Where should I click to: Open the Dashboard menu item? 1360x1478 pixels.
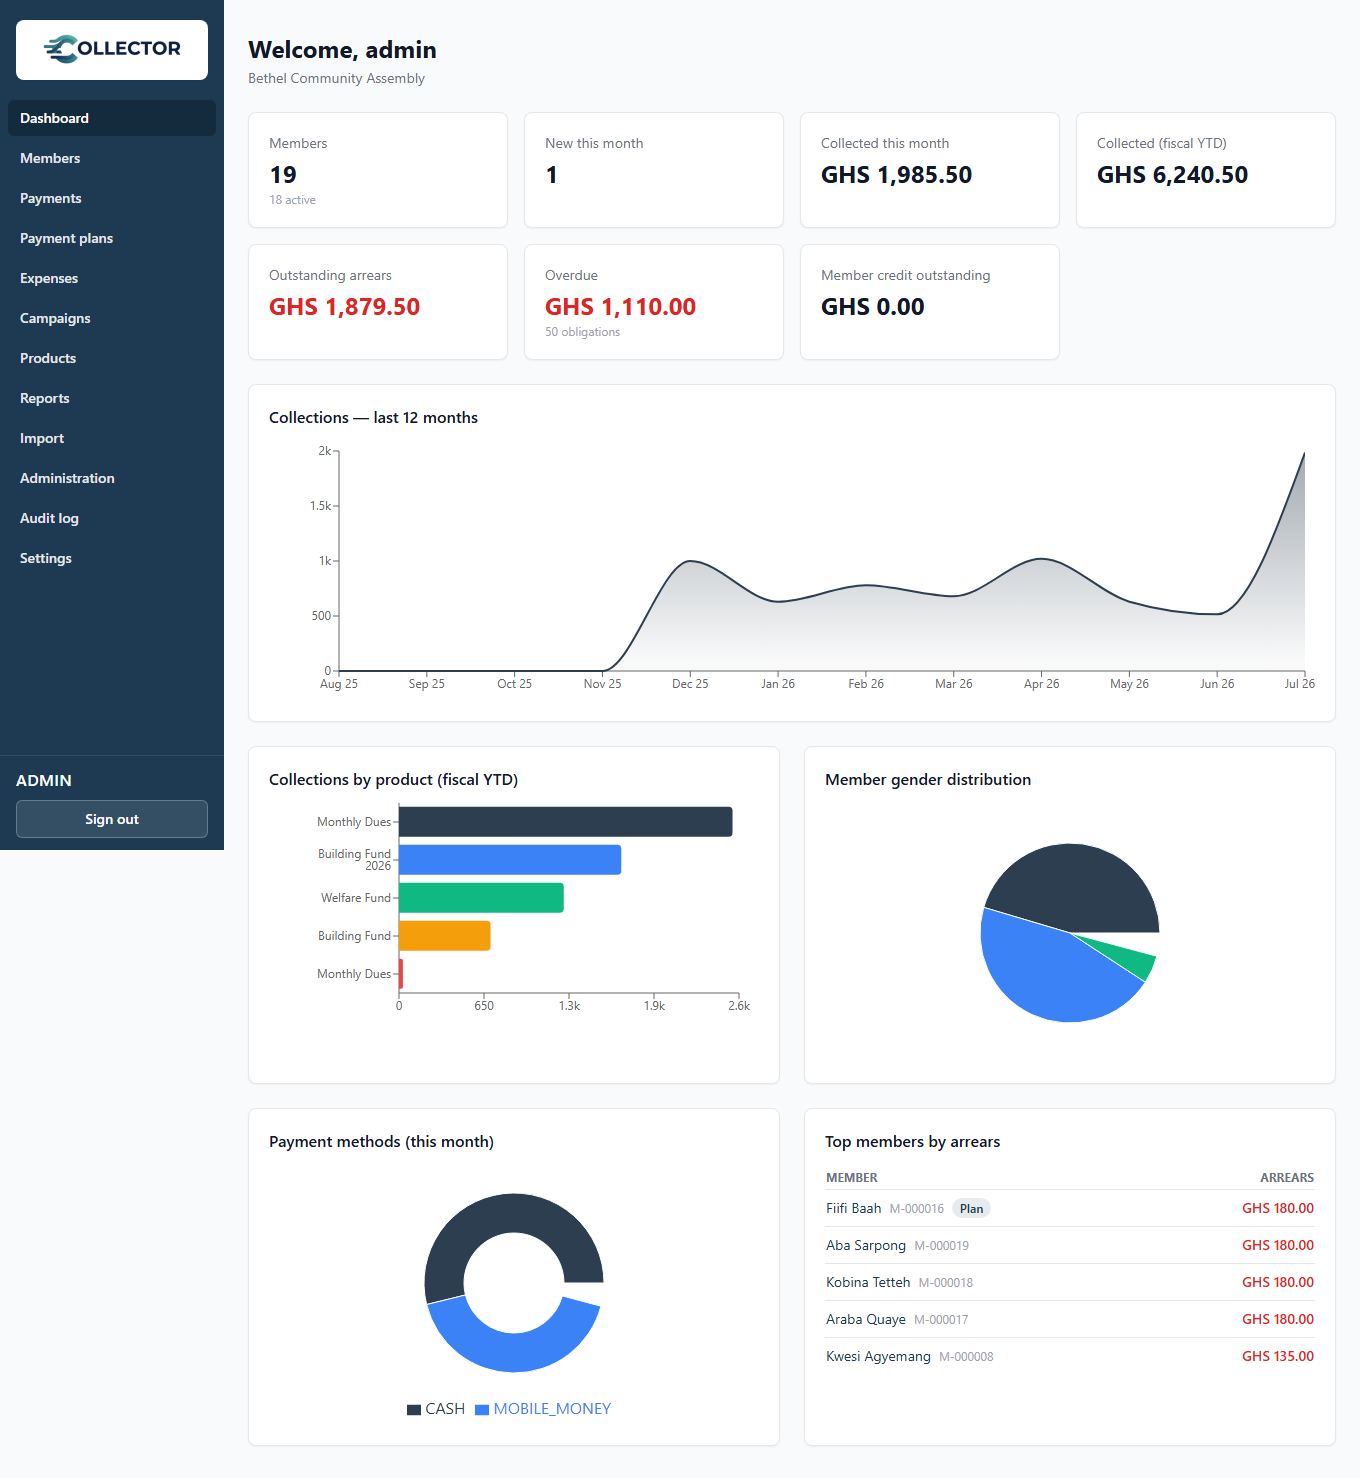click(x=112, y=118)
